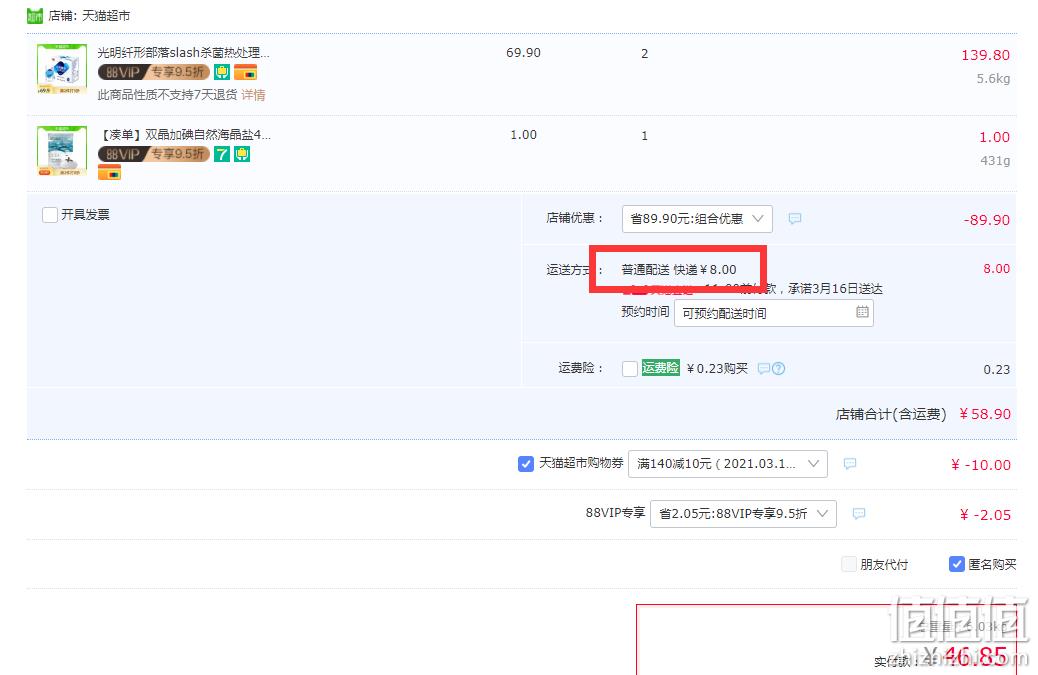This screenshot has width=1038, height=675.
Task: Click green shield icon on sea salt item
Action: (242, 154)
